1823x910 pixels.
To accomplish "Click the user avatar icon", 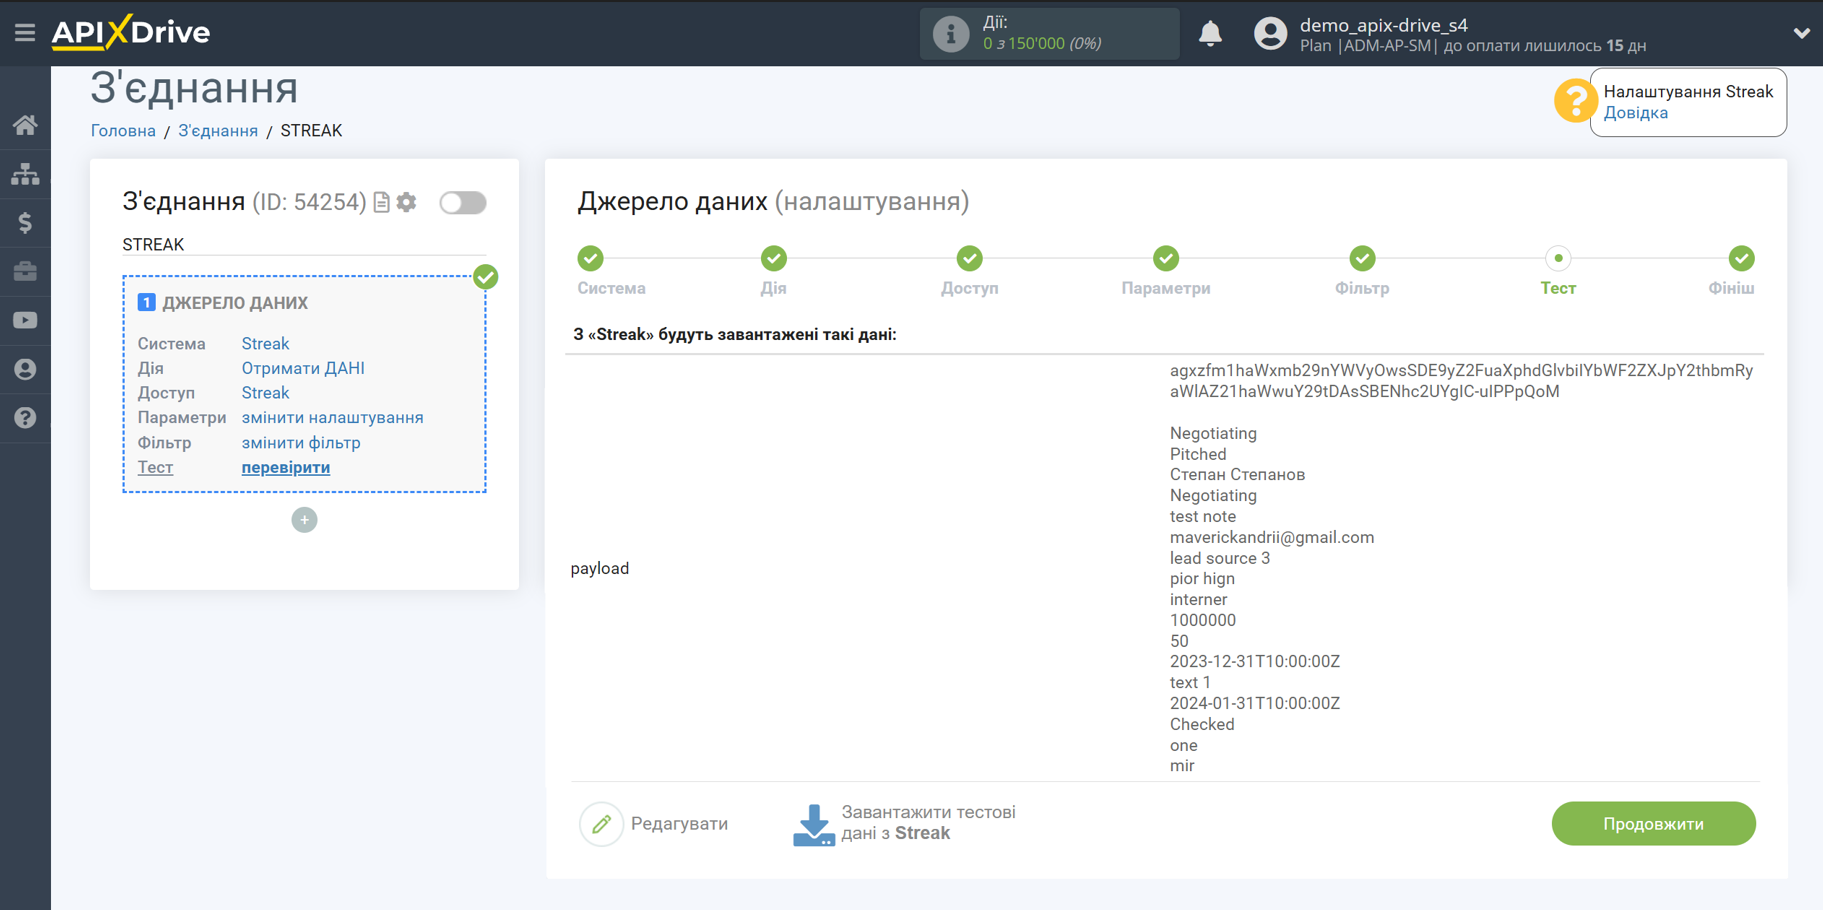I will click(1270, 34).
